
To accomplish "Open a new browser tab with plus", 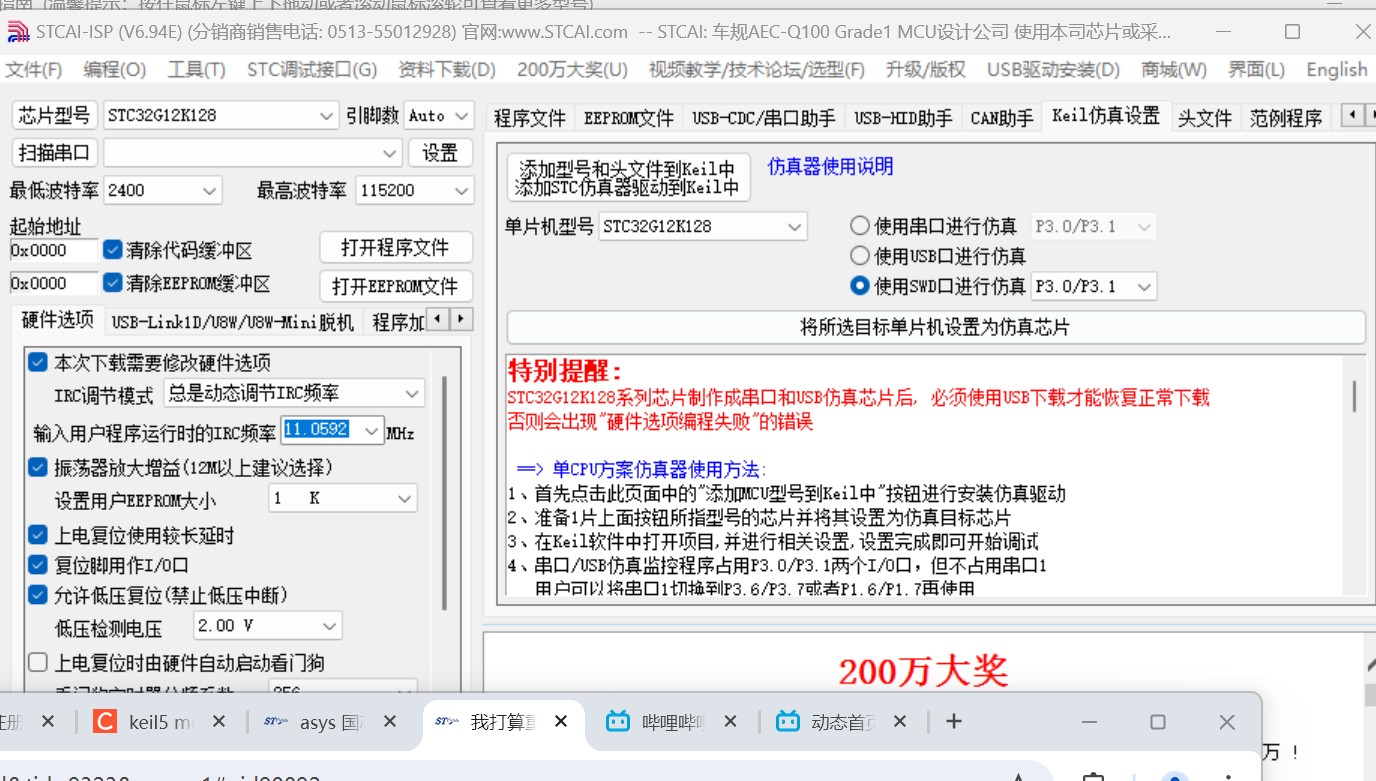I will [954, 721].
